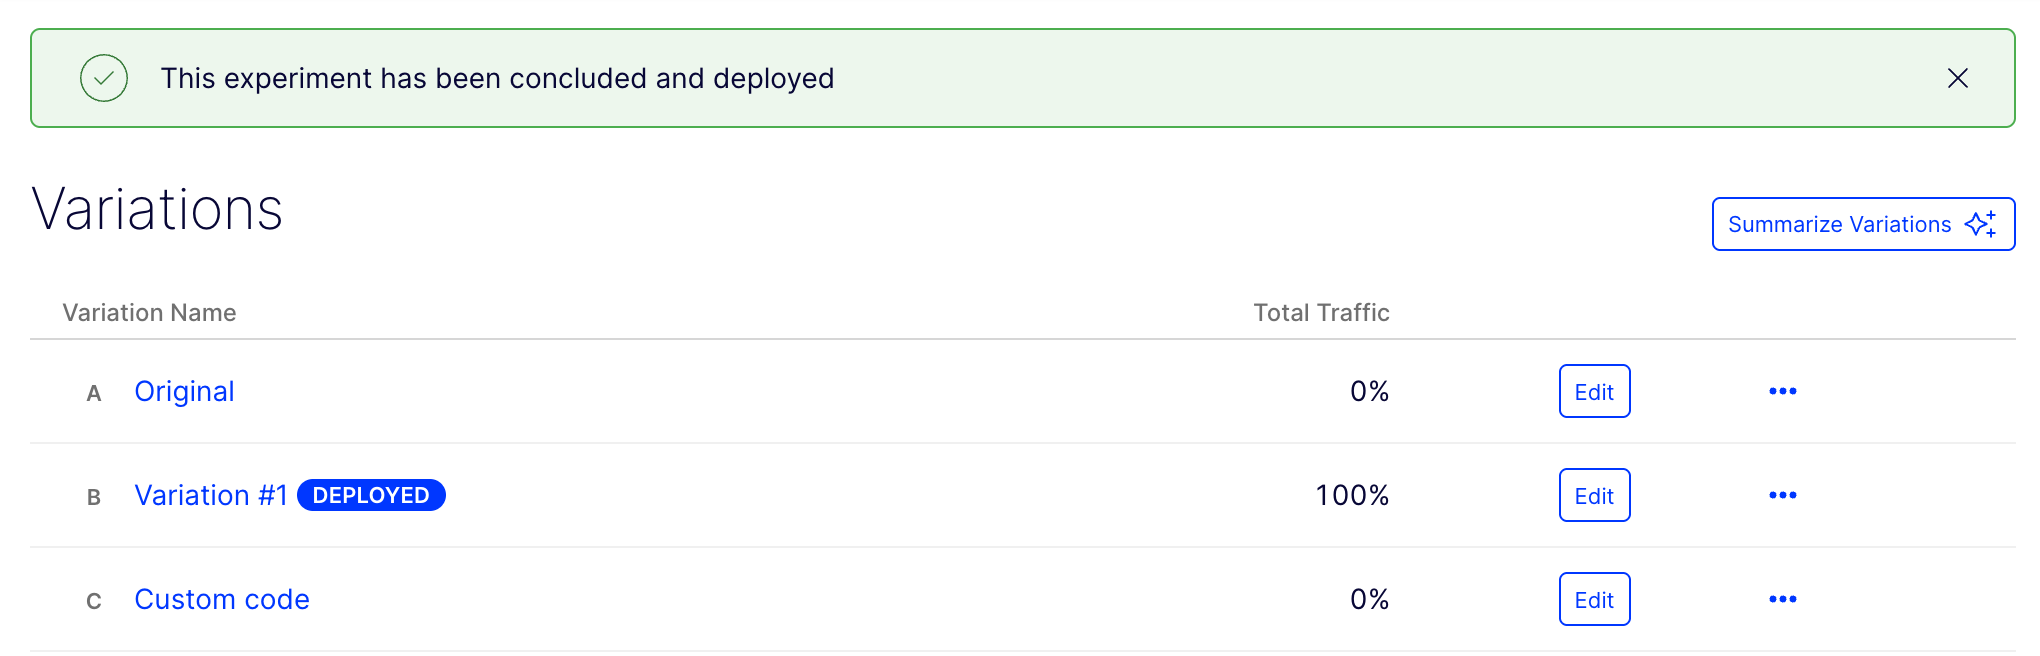Open the Custom code variation
This screenshot has width=2040, height=656.
tap(221, 599)
